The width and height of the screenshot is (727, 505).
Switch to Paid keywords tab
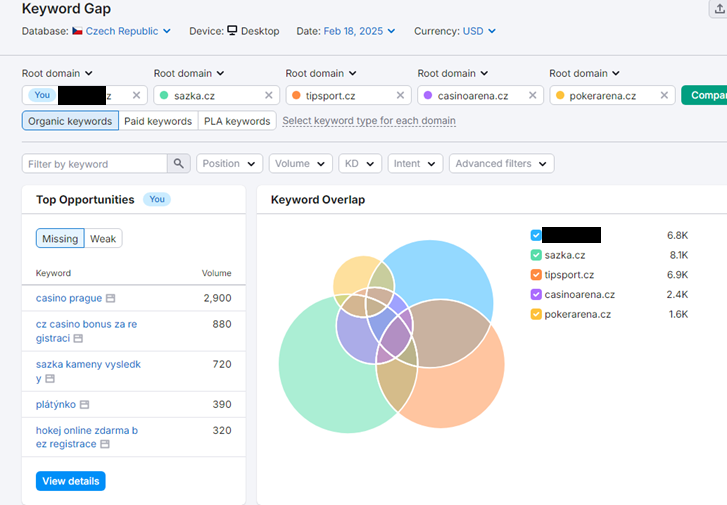click(x=158, y=121)
